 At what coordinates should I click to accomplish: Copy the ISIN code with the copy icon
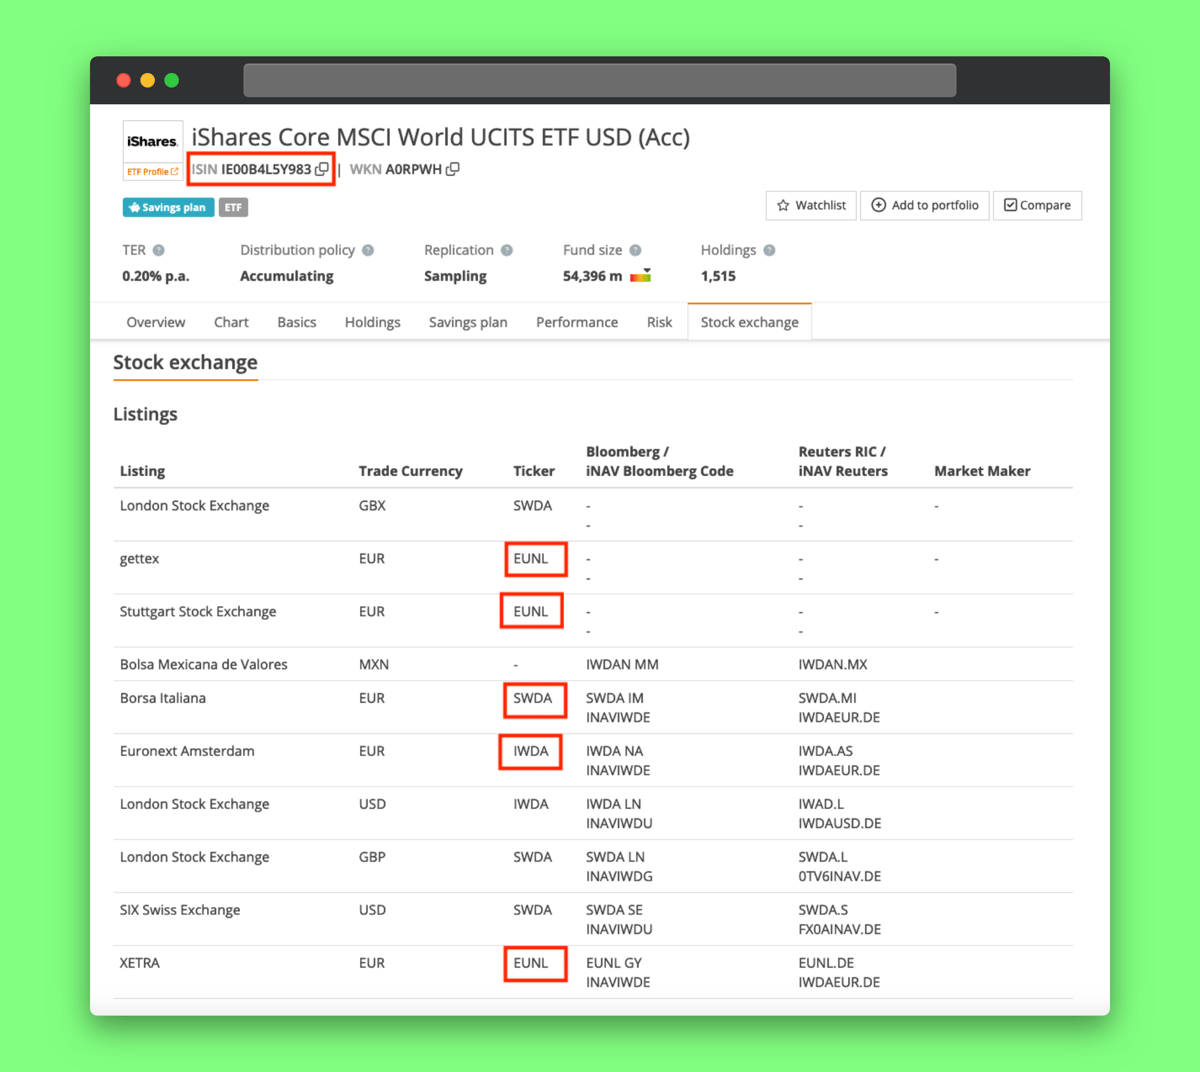pos(321,170)
